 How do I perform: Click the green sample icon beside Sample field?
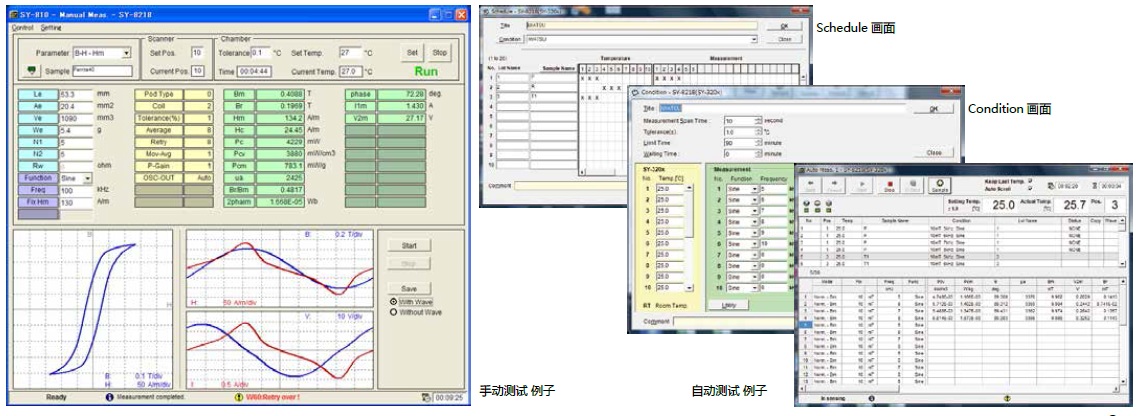pyautogui.click(x=32, y=71)
